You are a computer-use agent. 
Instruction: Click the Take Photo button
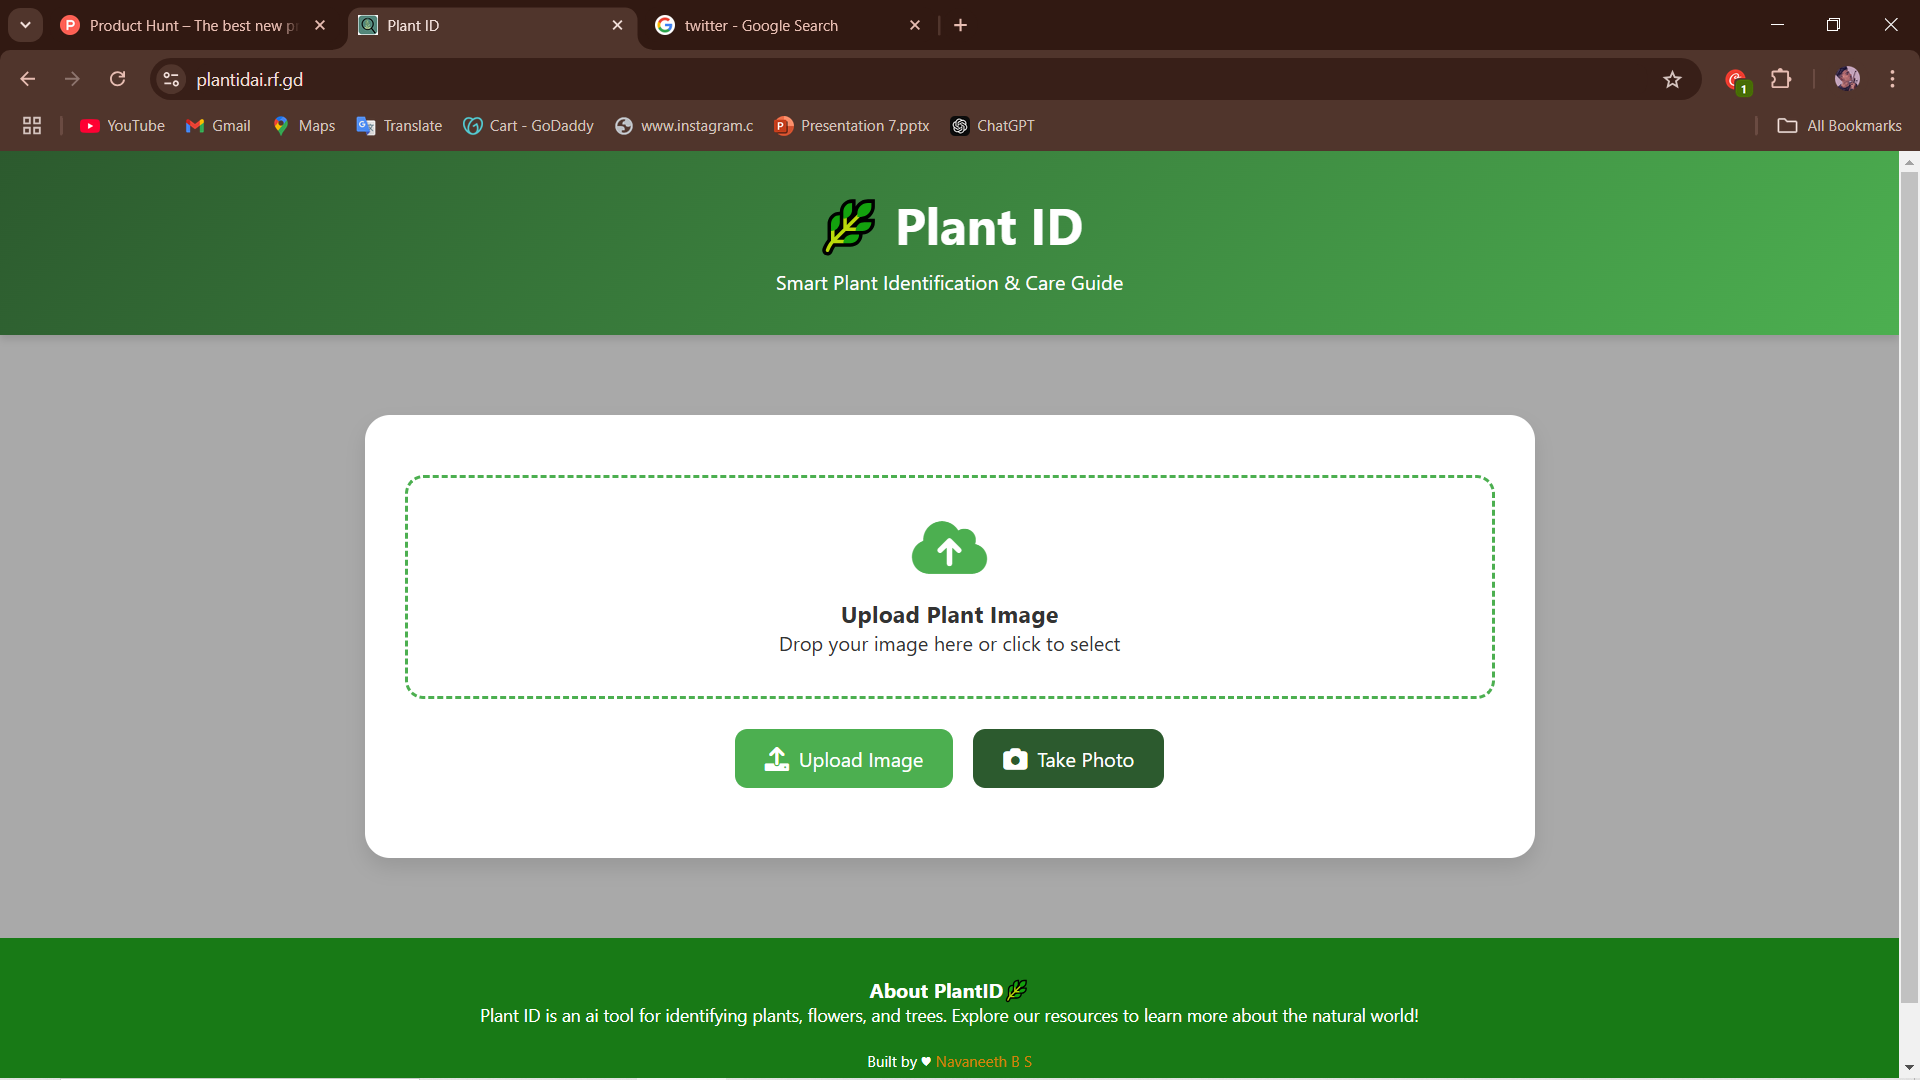[1067, 759]
